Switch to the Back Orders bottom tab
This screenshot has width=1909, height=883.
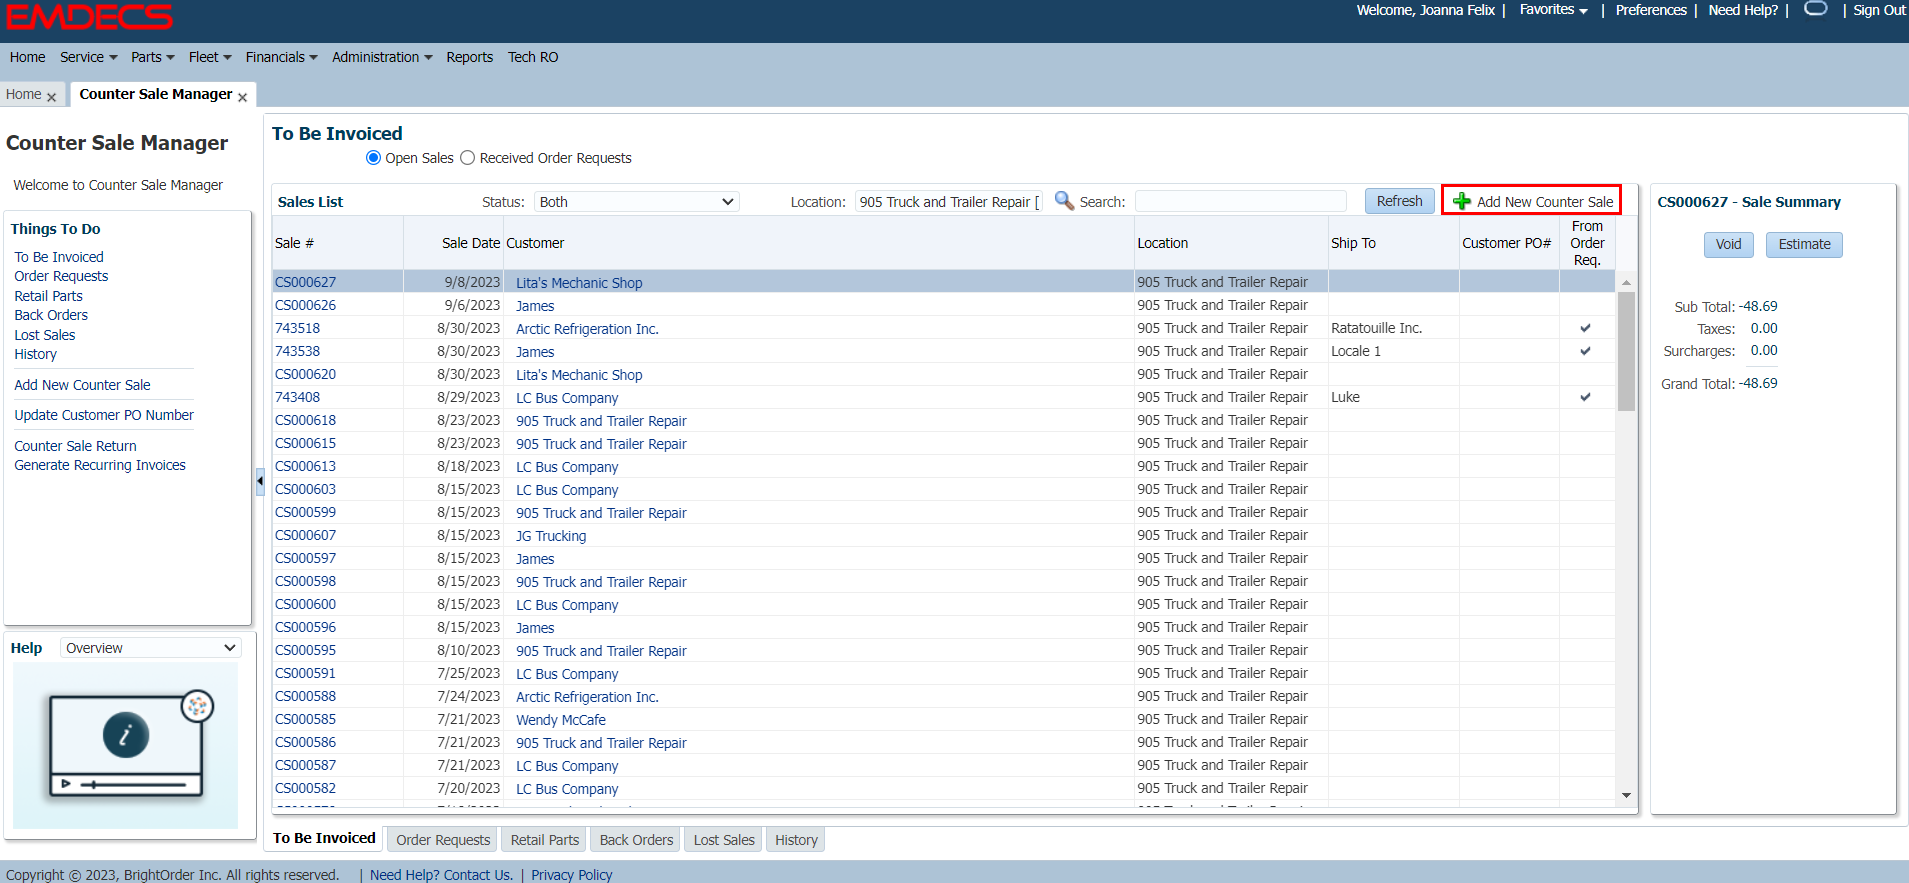point(636,840)
